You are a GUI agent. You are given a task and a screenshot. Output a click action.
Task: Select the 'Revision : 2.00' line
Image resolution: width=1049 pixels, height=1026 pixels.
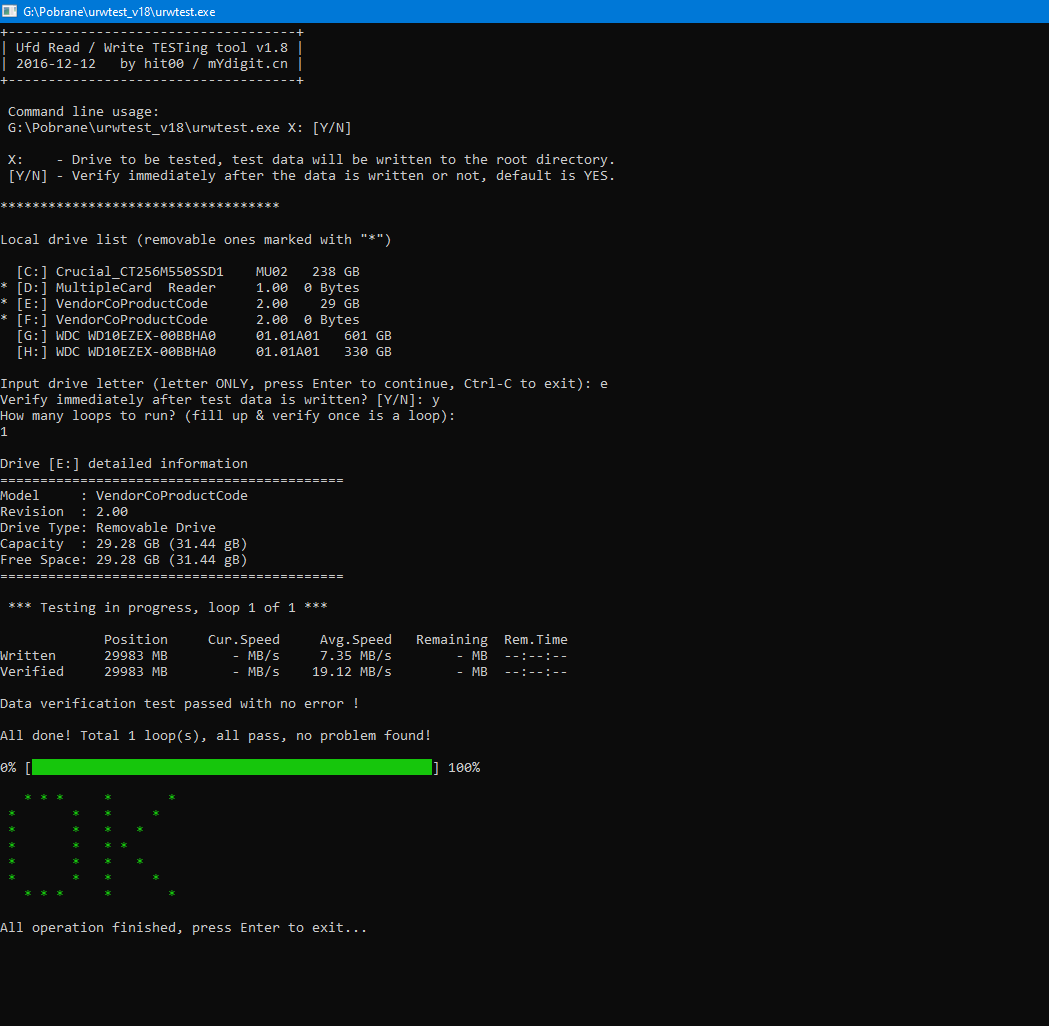click(64, 512)
